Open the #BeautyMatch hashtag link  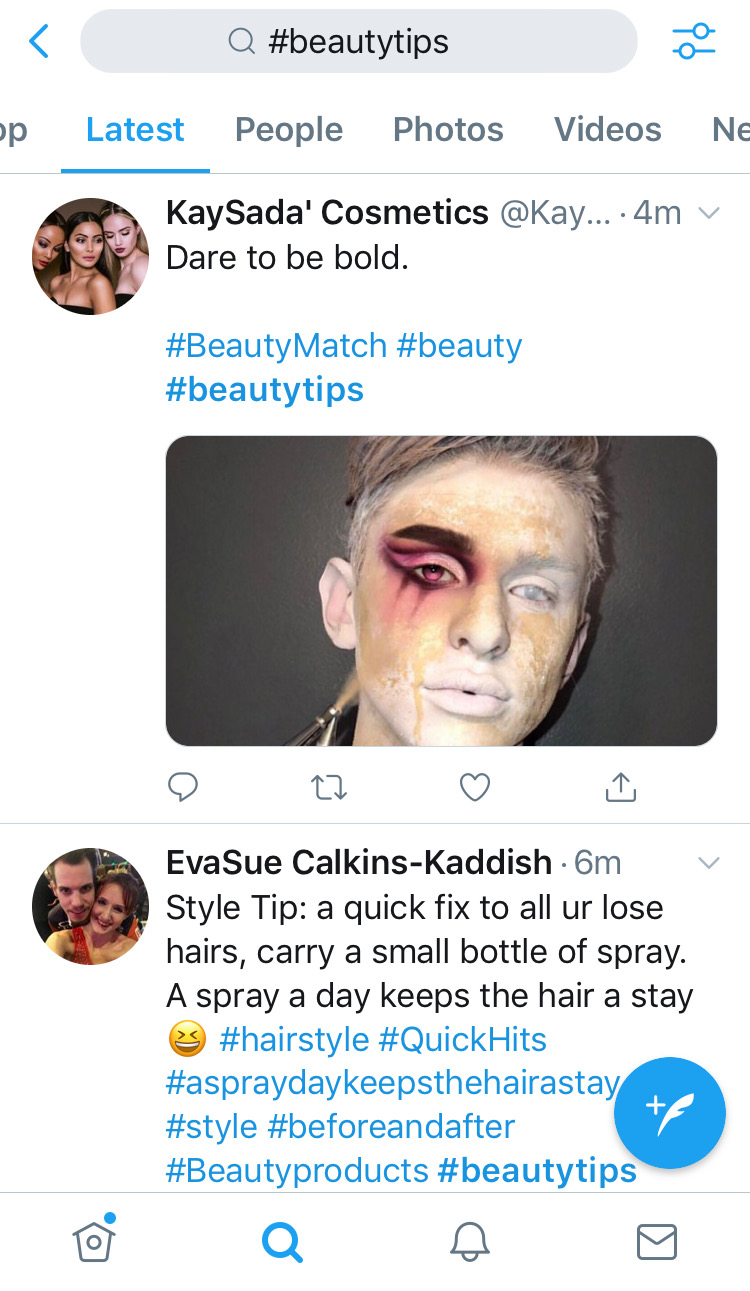tap(276, 346)
